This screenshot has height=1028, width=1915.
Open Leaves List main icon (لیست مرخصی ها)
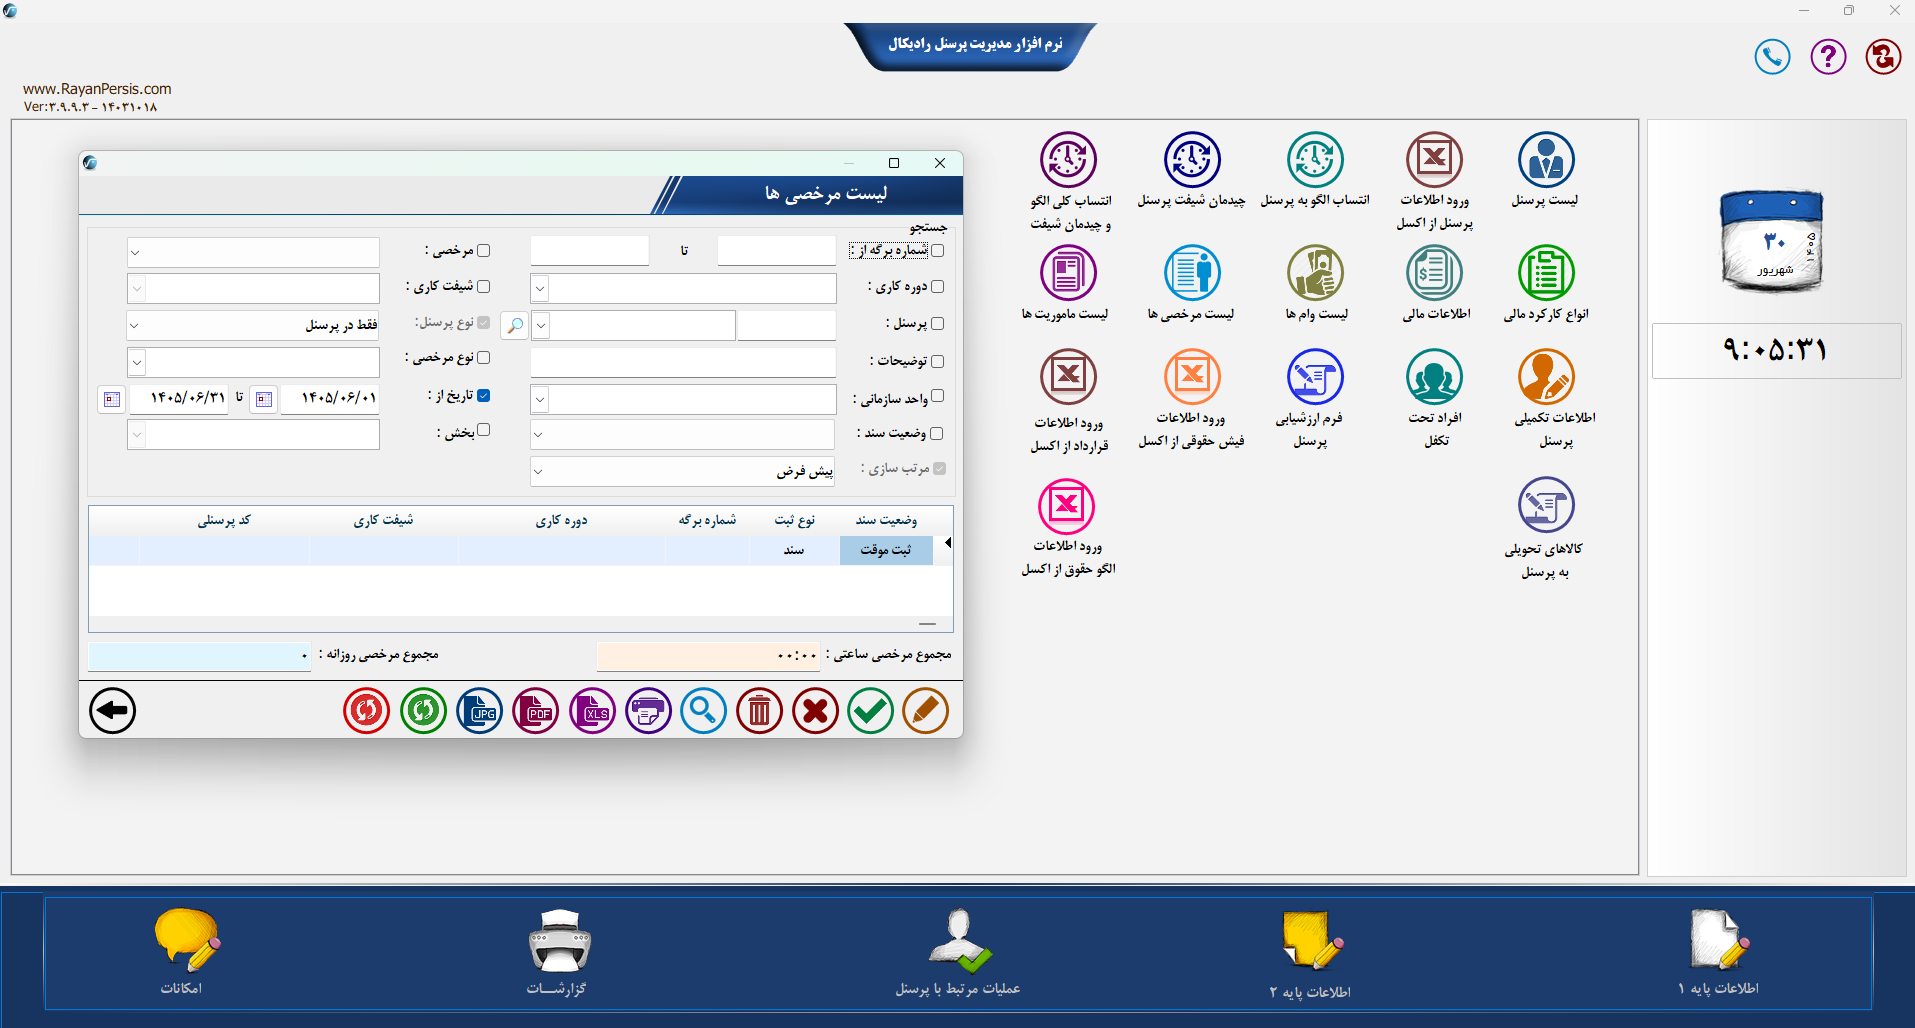[x=1192, y=273]
